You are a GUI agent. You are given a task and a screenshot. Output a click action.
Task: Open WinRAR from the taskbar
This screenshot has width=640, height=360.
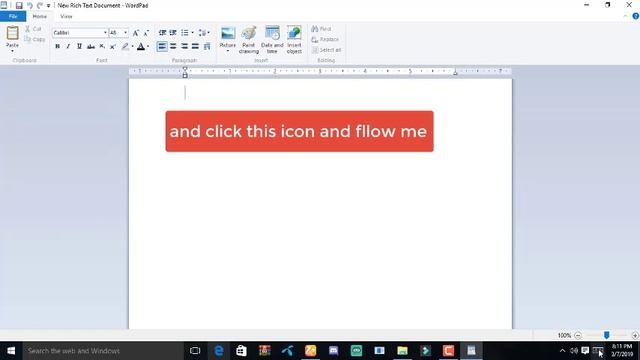click(264, 351)
